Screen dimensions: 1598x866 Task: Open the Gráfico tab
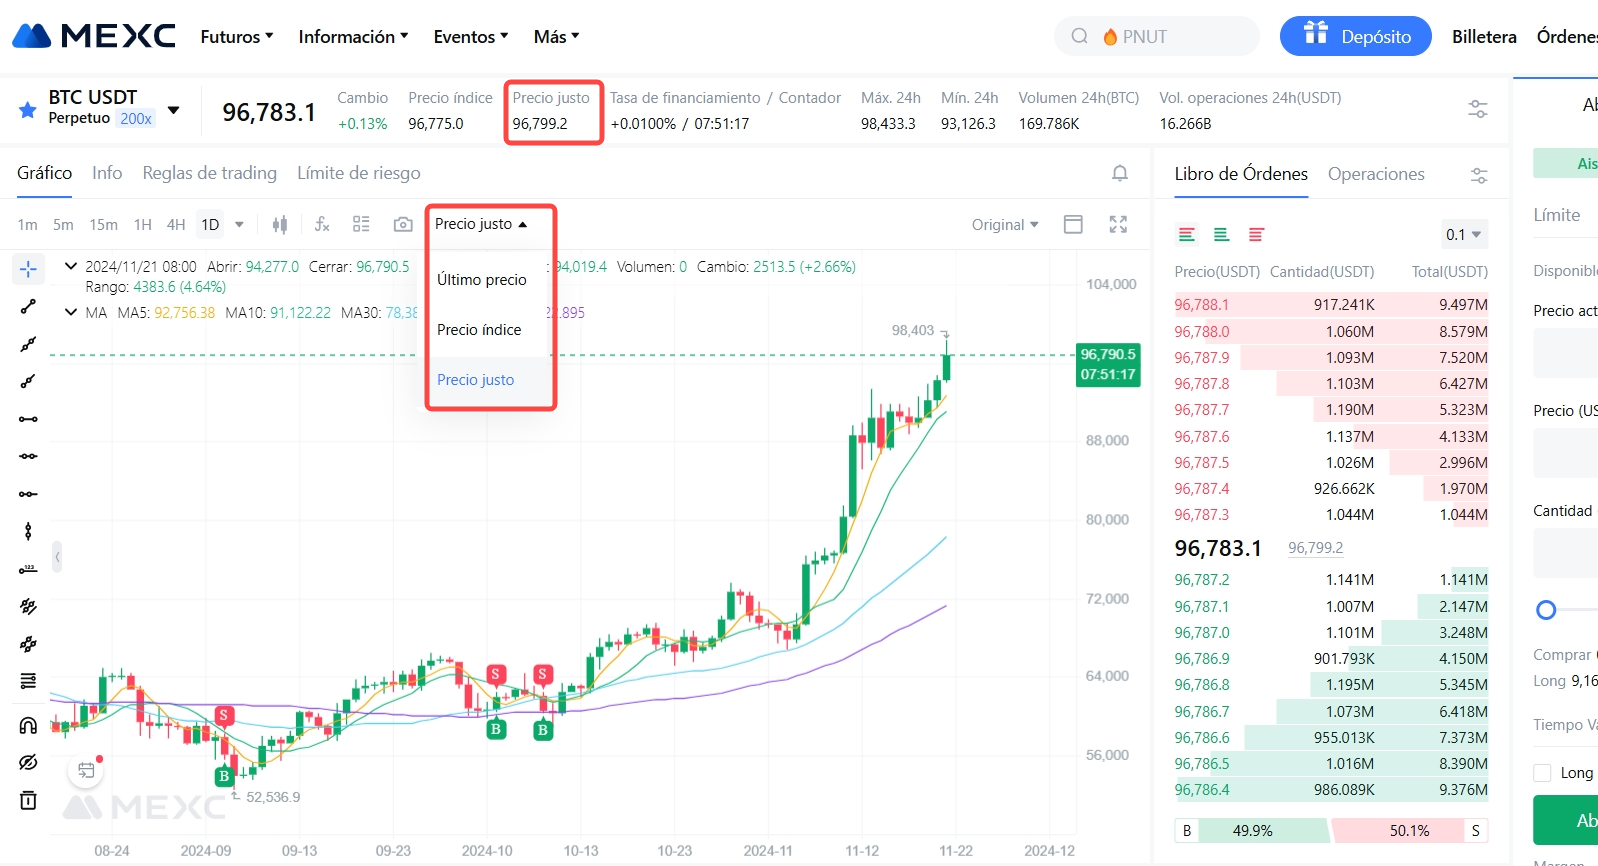(44, 173)
